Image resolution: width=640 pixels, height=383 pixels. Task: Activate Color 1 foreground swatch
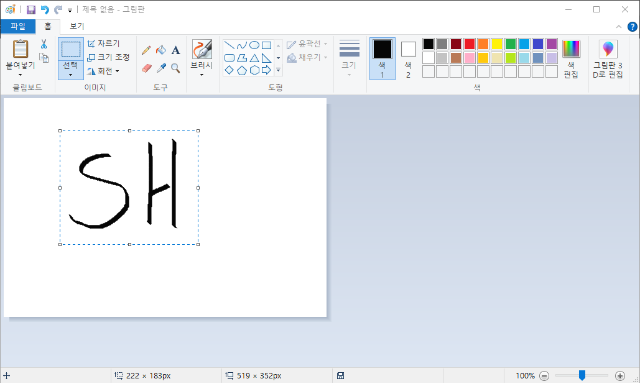pyautogui.click(x=382, y=58)
